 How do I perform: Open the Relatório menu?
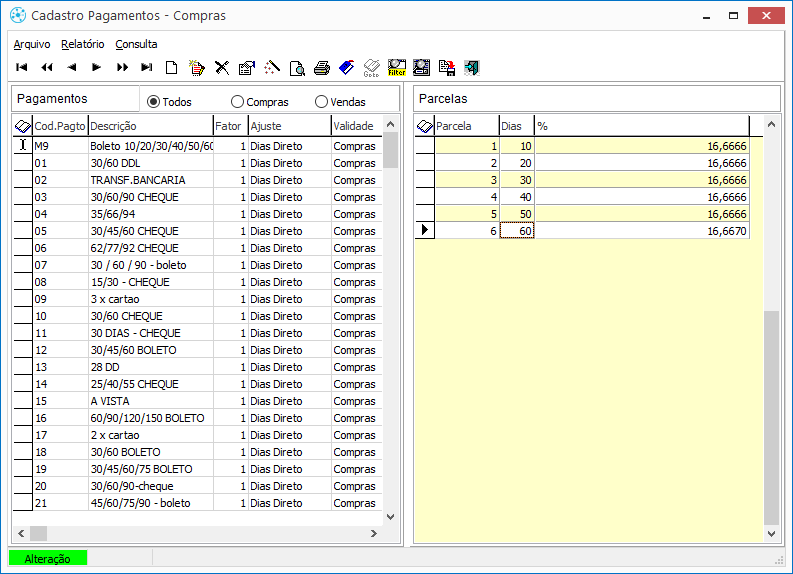[82, 44]
